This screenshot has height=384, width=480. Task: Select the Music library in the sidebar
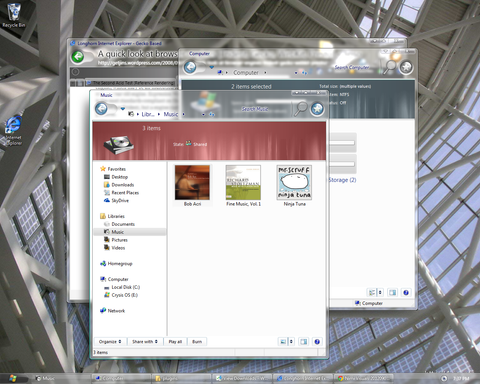117,232
